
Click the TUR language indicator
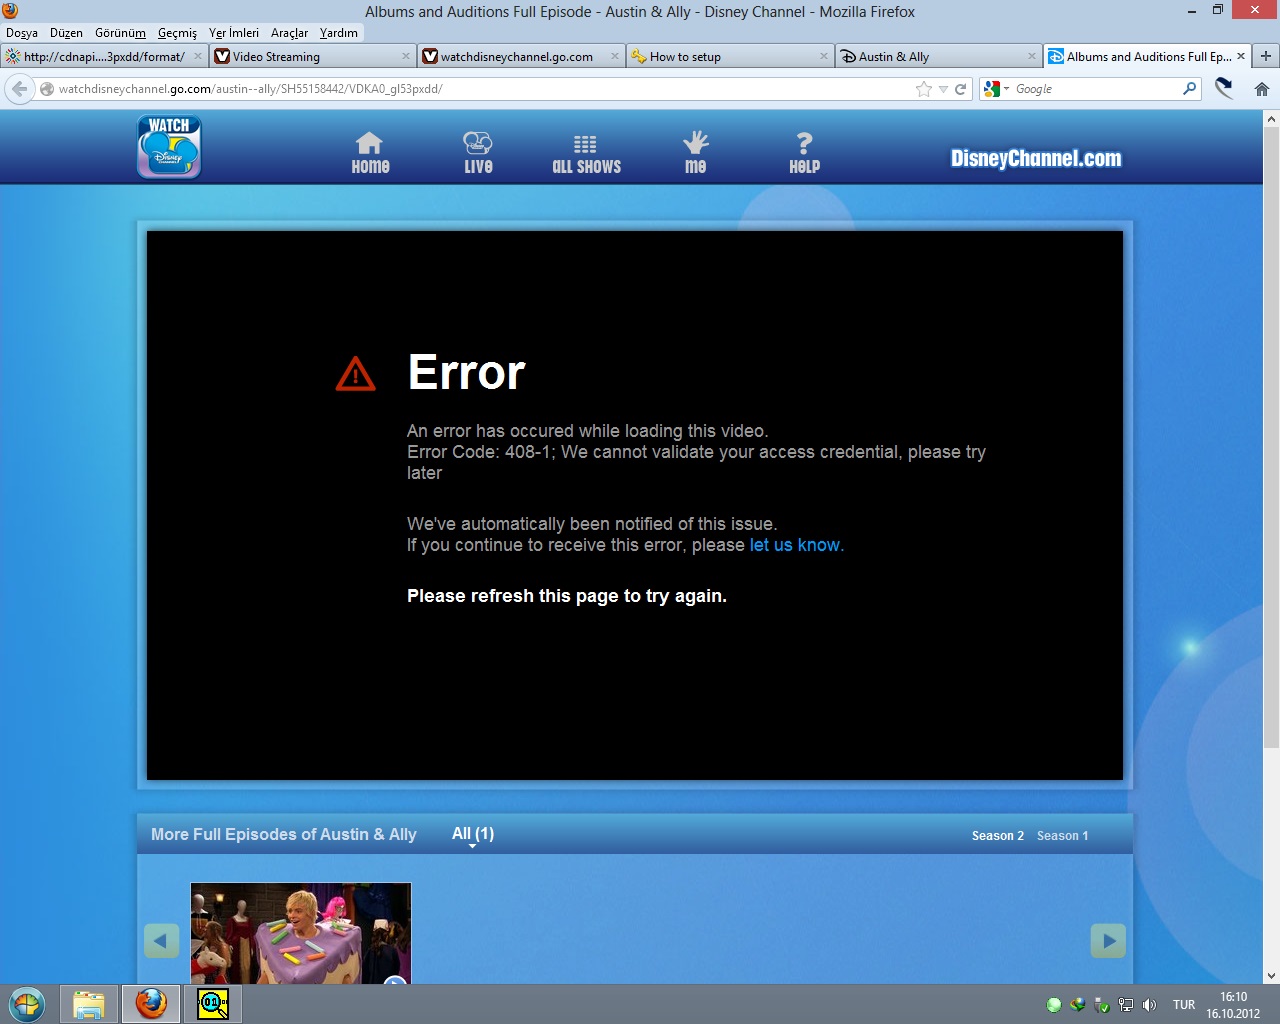(1184, 1005)
